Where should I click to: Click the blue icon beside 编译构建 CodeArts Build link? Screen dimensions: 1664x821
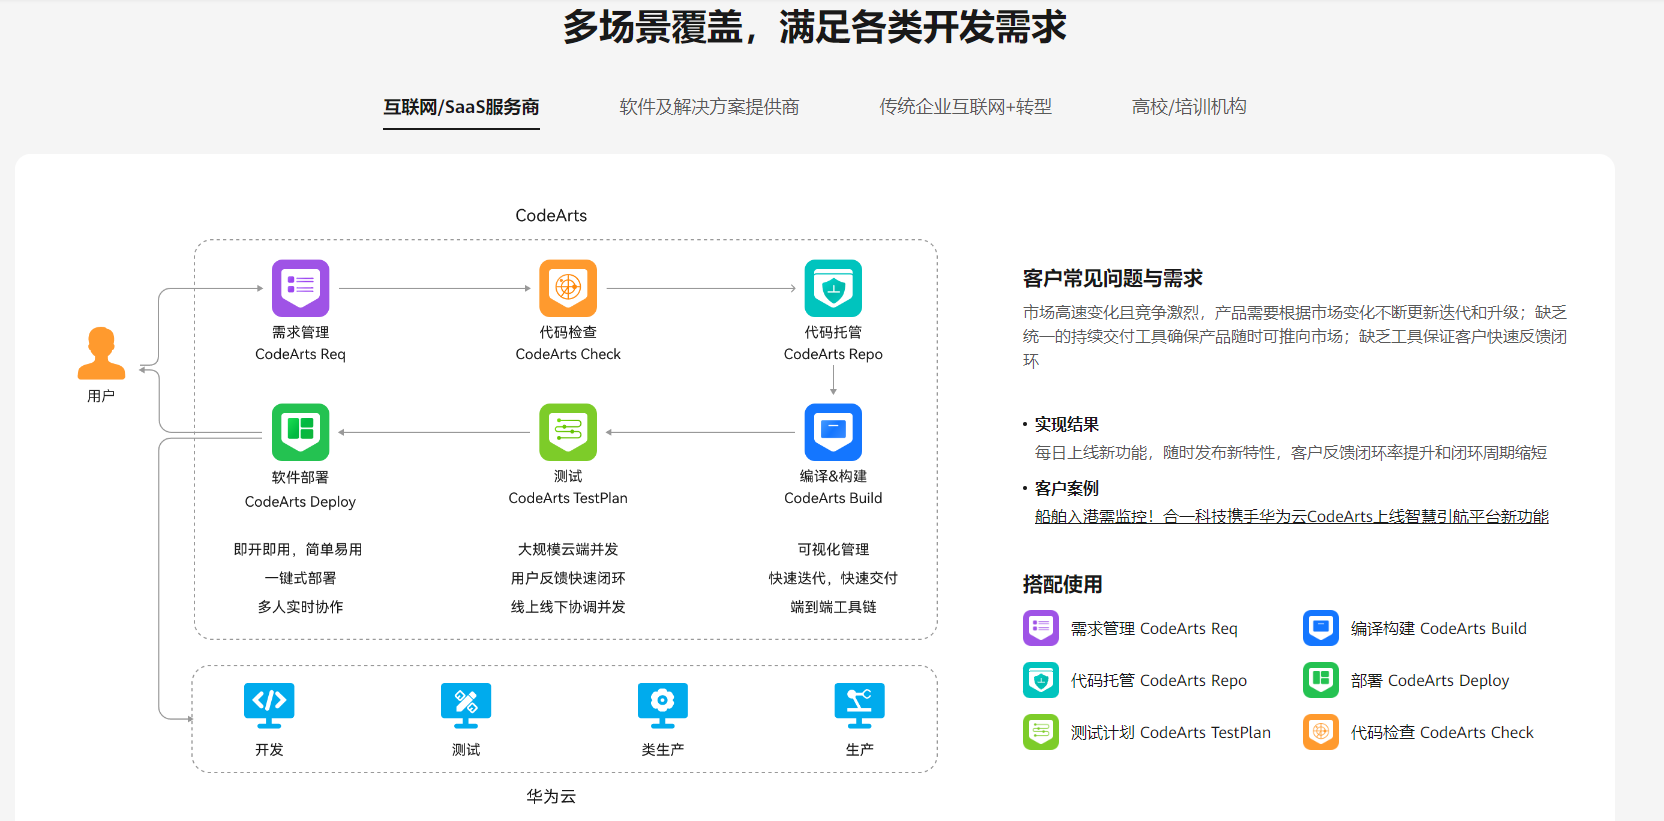(1321, 628)
